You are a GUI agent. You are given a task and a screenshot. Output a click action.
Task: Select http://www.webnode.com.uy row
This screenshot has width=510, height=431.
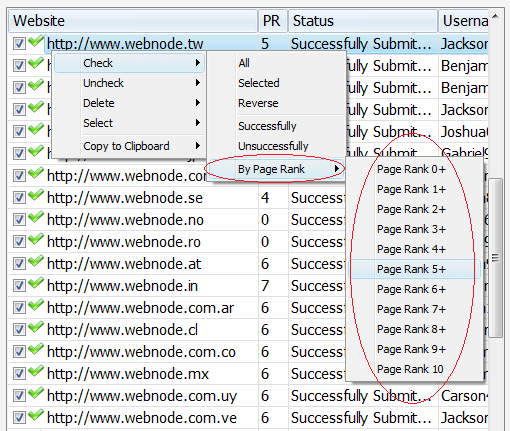click(x=142, y=396)
